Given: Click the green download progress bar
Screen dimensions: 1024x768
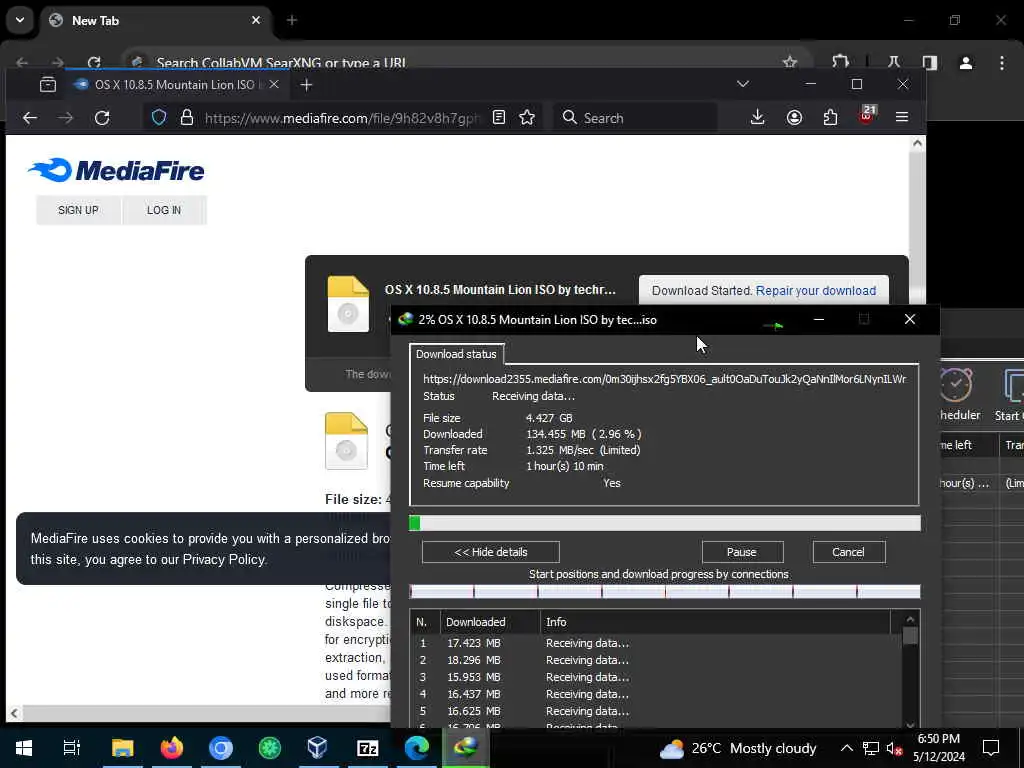Looking at the screenshot, I should click(665, 523).
